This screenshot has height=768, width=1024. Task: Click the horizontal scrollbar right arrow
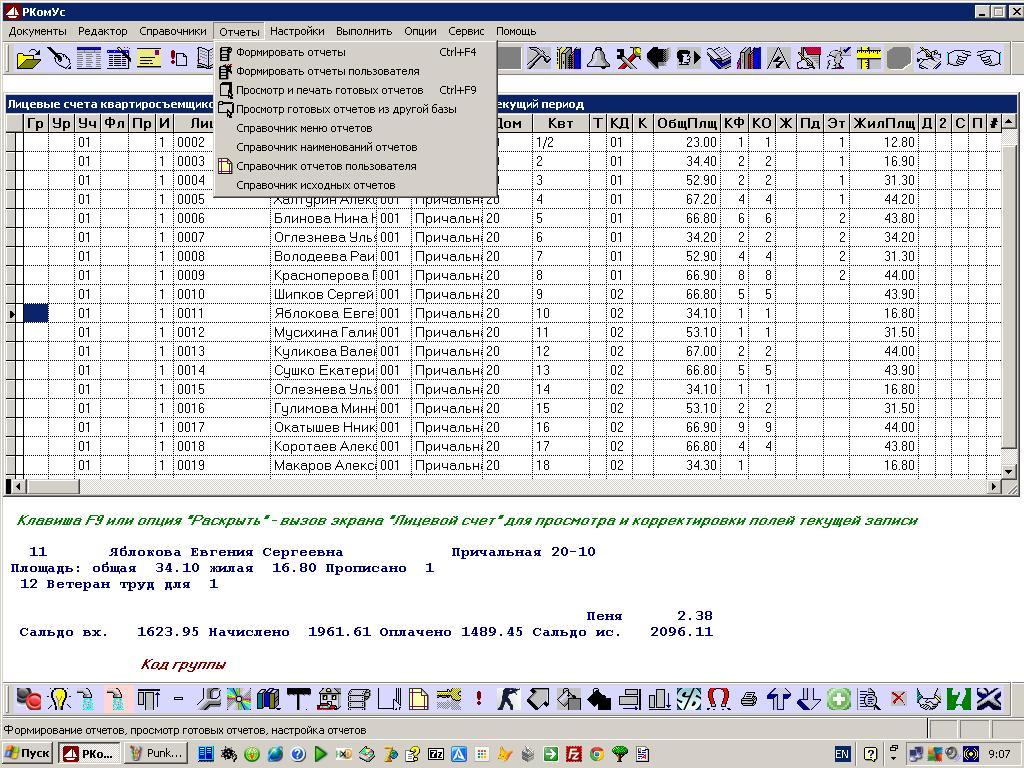click(x=995, y=486)
